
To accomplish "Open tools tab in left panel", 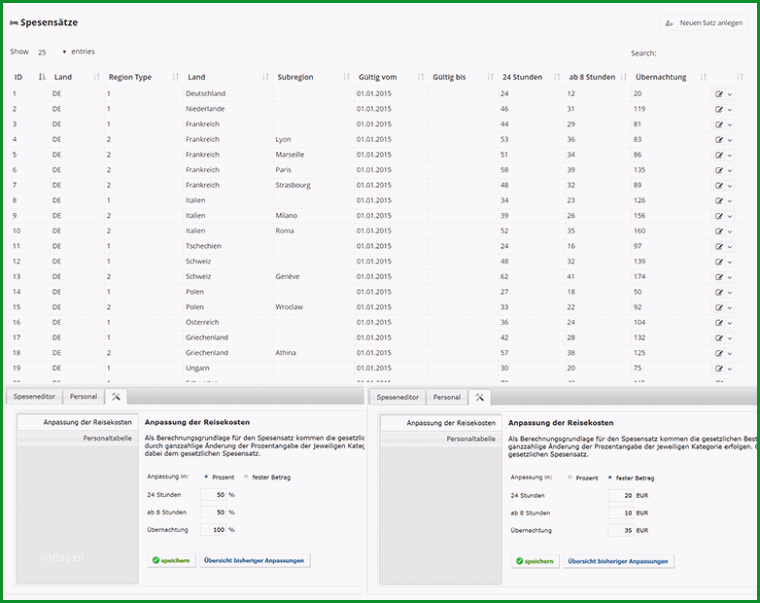I will pos(116,397).
